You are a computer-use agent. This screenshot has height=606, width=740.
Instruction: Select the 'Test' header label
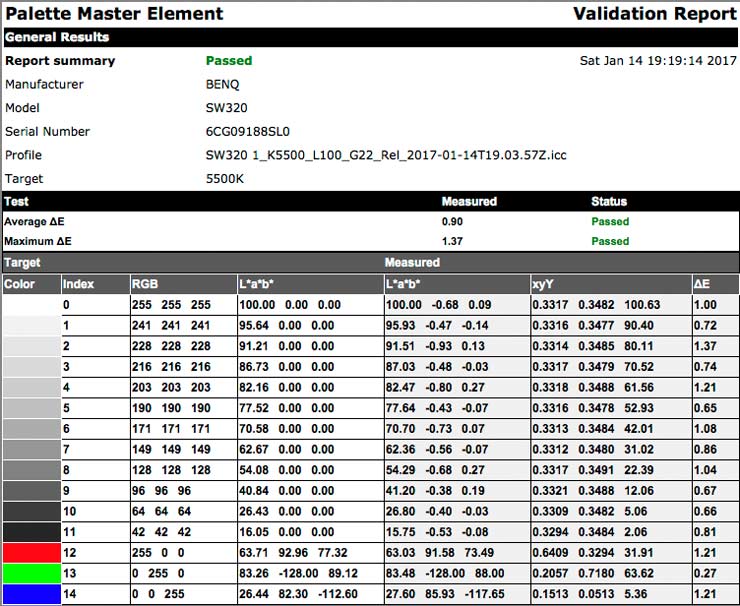17,202
